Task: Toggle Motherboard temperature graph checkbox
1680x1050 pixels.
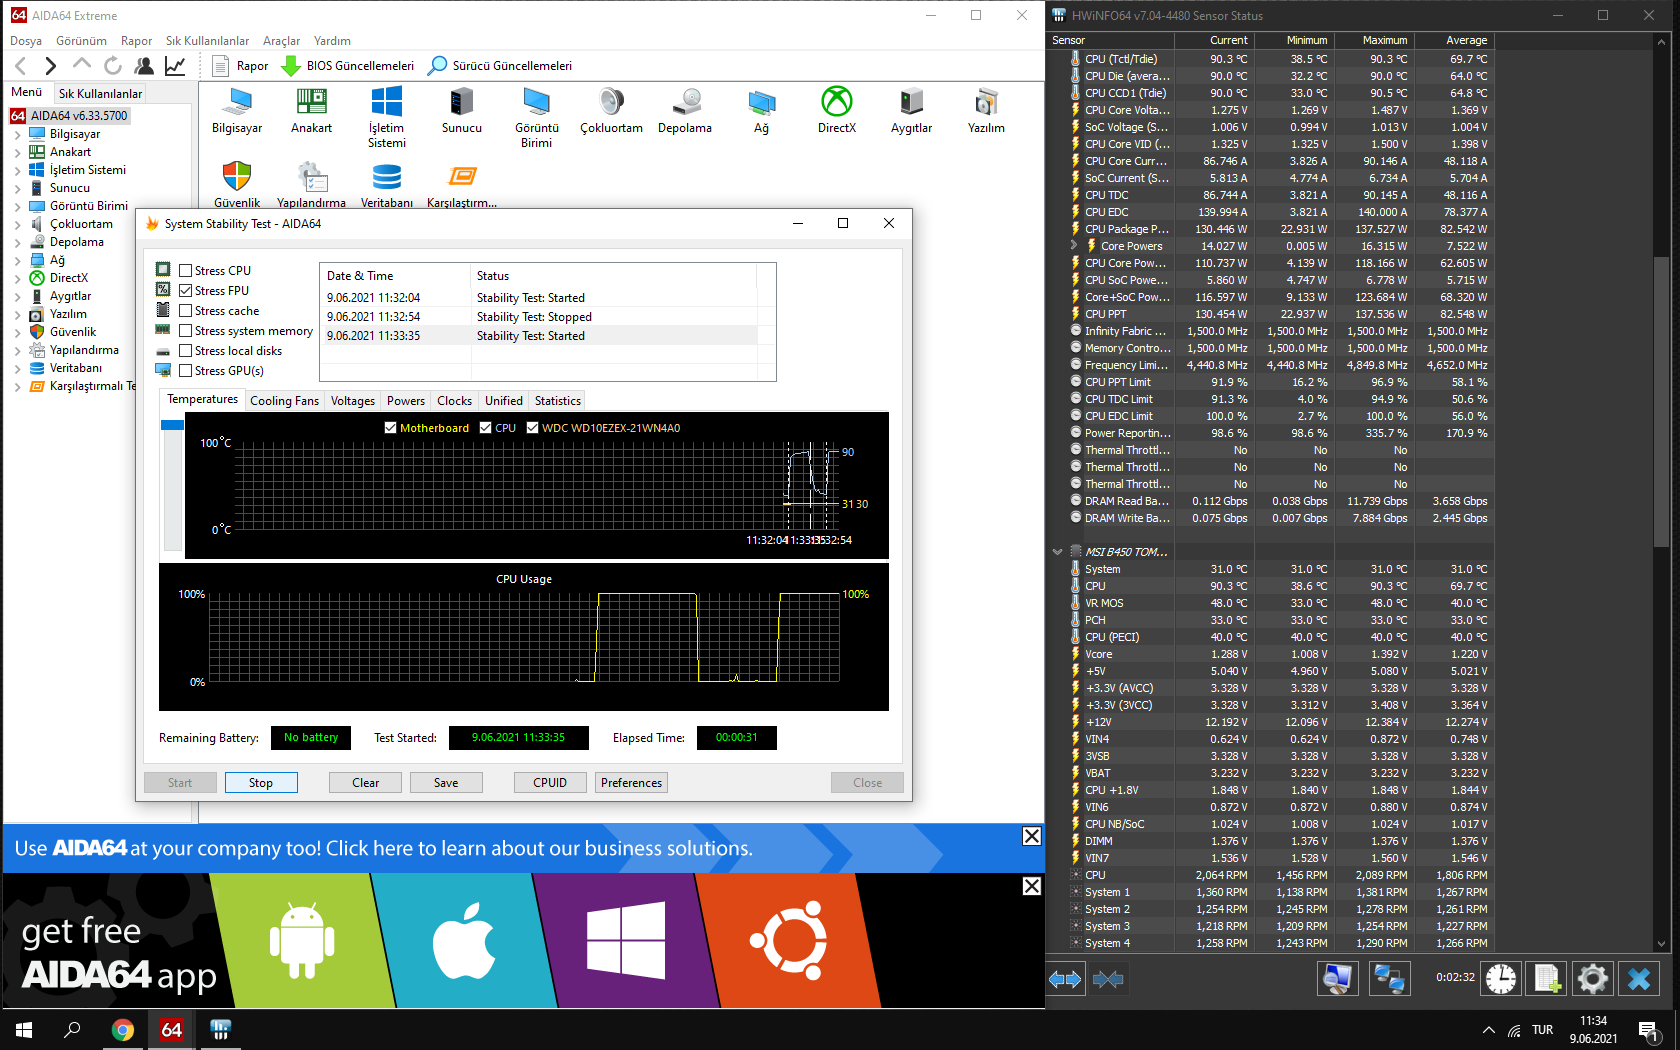Action: (390, 428)
